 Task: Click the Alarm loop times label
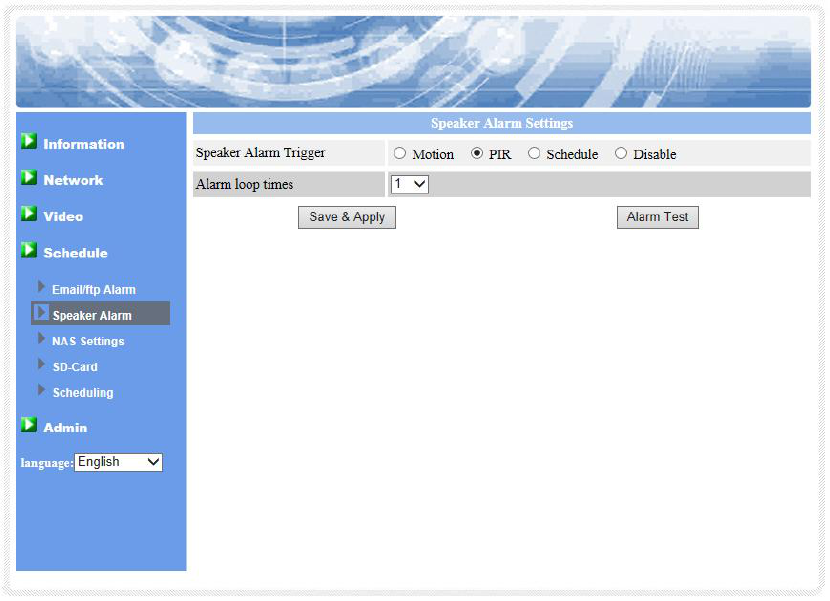pyautogui.click(x=245, y=185)
